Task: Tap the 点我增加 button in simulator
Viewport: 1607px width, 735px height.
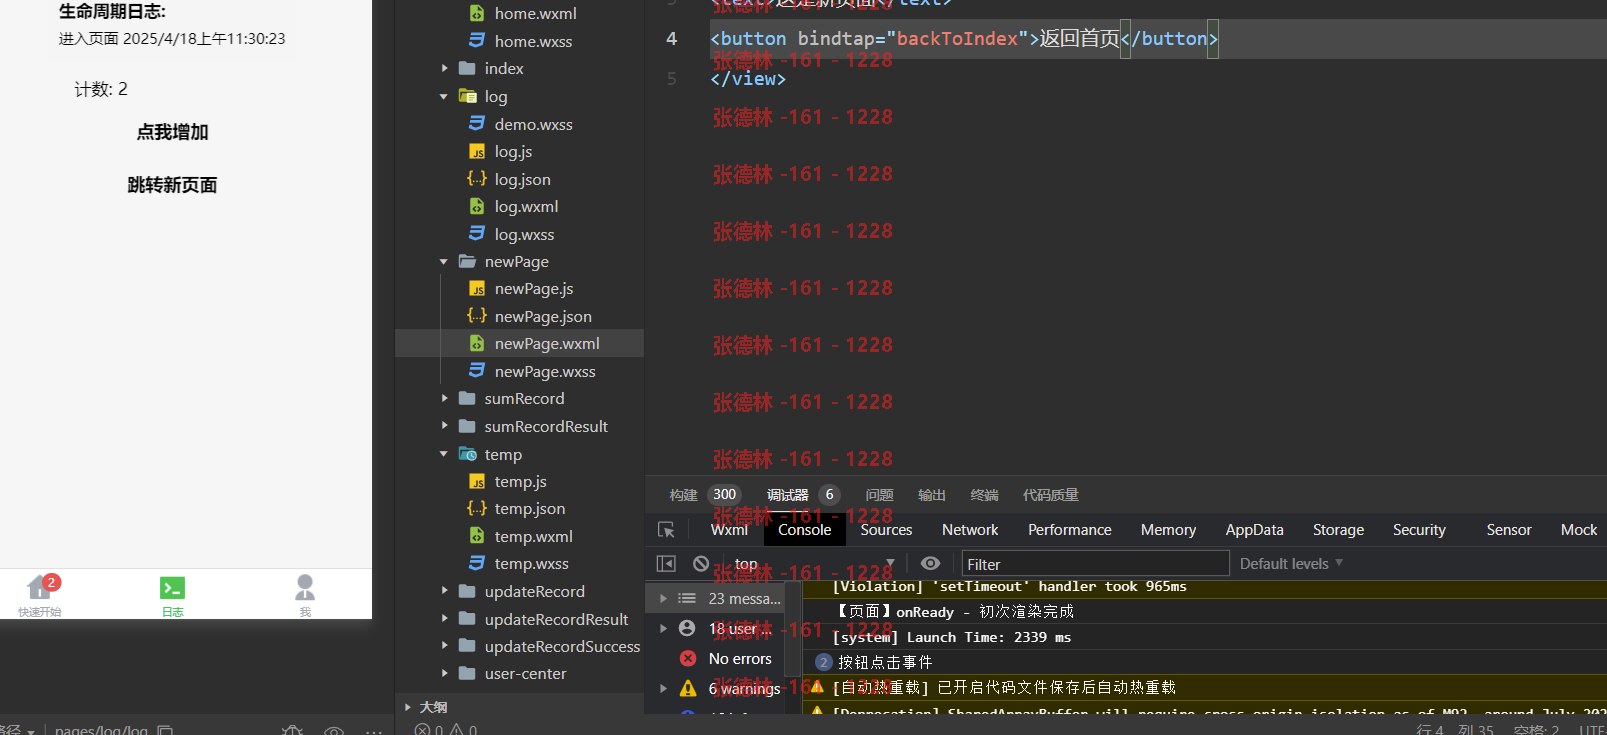Action: (x=172, y=132)
